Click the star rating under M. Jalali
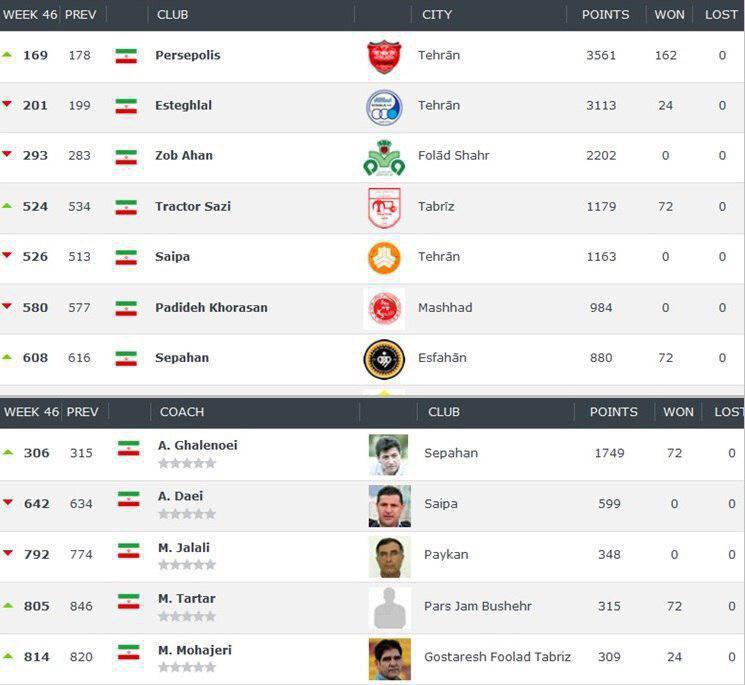This screenshot has height=685, width=745. click(187, 565)
